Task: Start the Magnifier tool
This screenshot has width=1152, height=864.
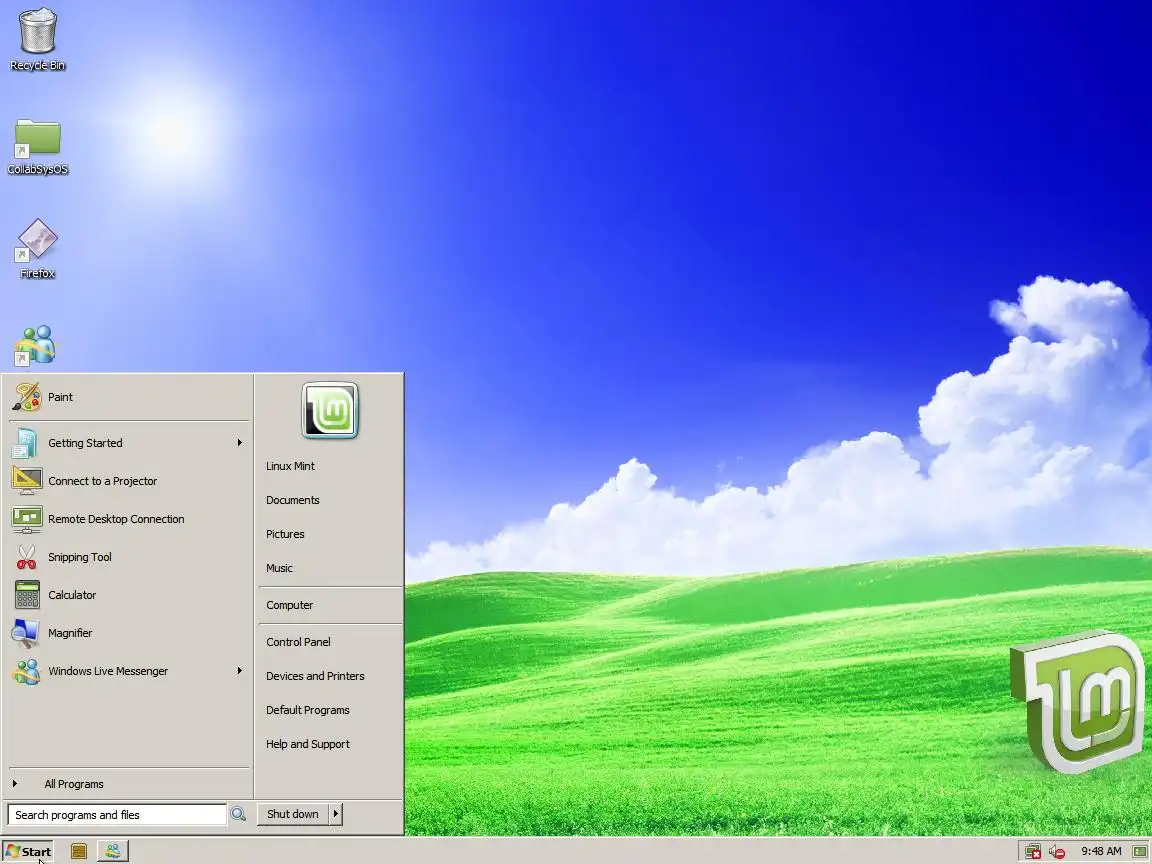Action: click(x=130, y=633)
